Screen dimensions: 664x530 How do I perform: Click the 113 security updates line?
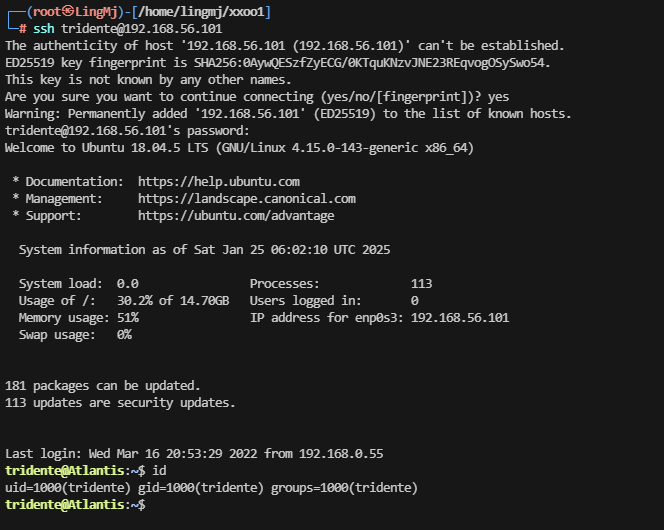tap(120, 403)
